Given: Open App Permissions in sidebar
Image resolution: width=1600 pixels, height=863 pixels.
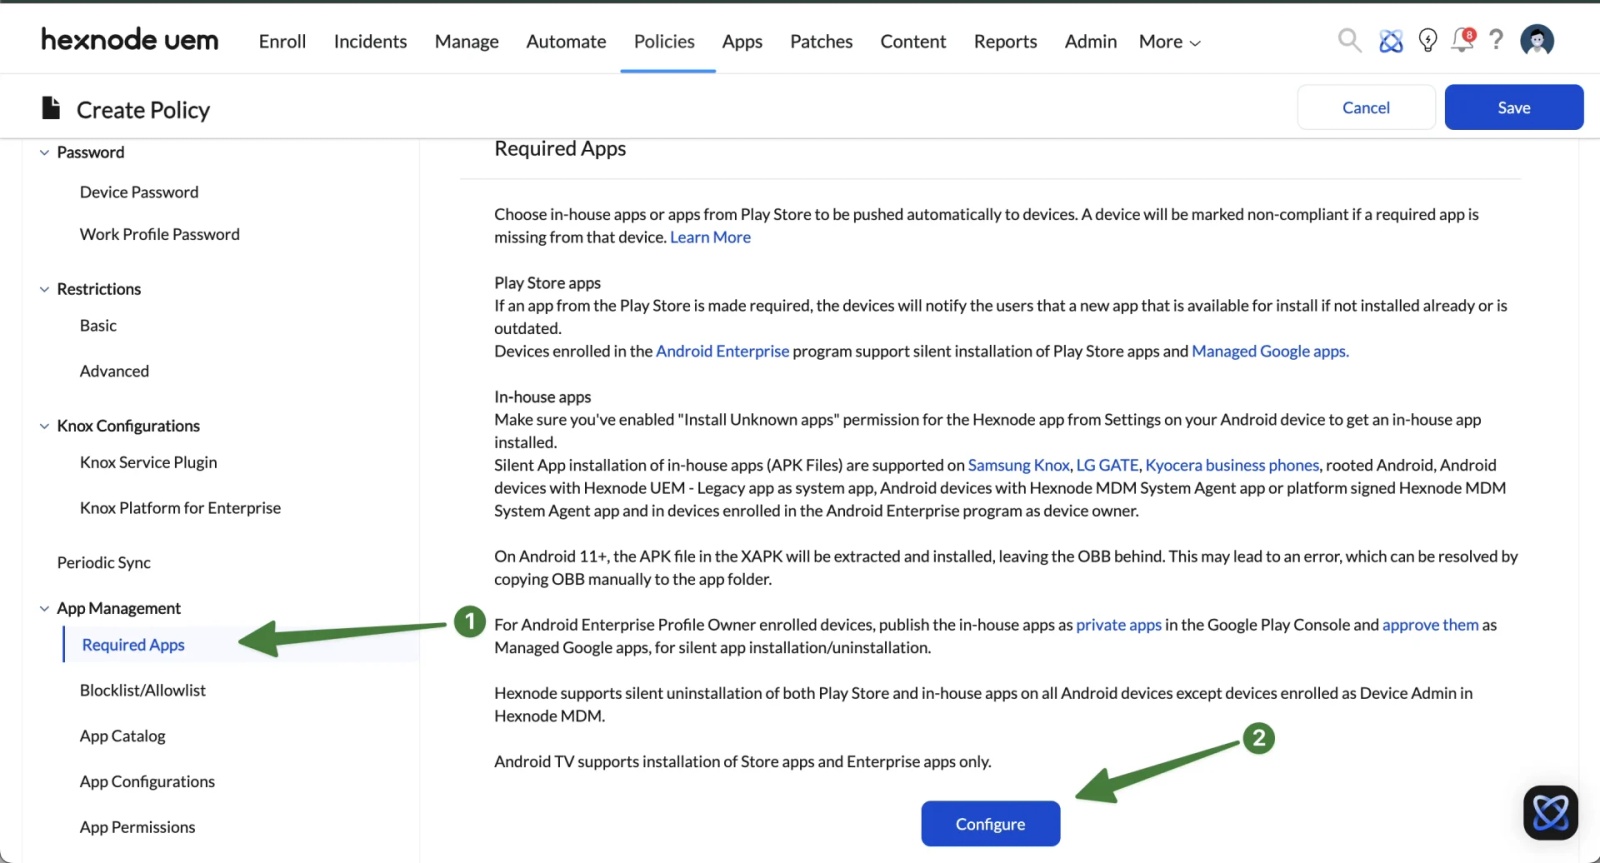Looking at the screenshot, I should 137,827.
